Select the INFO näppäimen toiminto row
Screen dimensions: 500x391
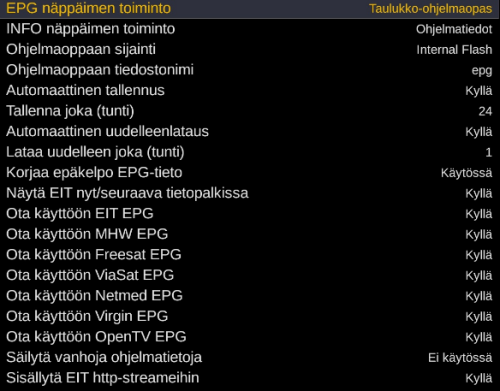pos(250,29)
